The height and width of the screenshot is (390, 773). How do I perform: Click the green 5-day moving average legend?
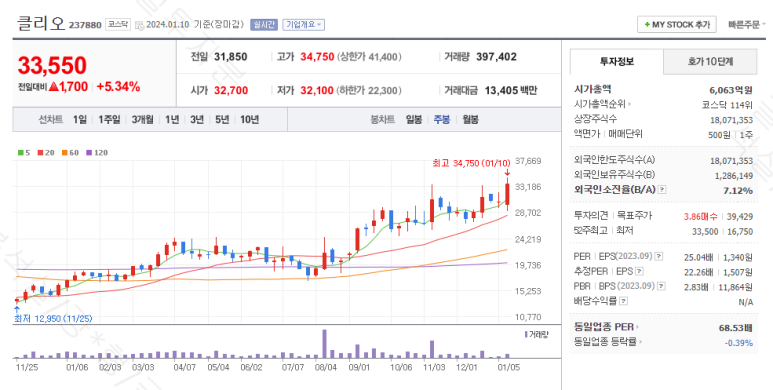coord(24,152)
